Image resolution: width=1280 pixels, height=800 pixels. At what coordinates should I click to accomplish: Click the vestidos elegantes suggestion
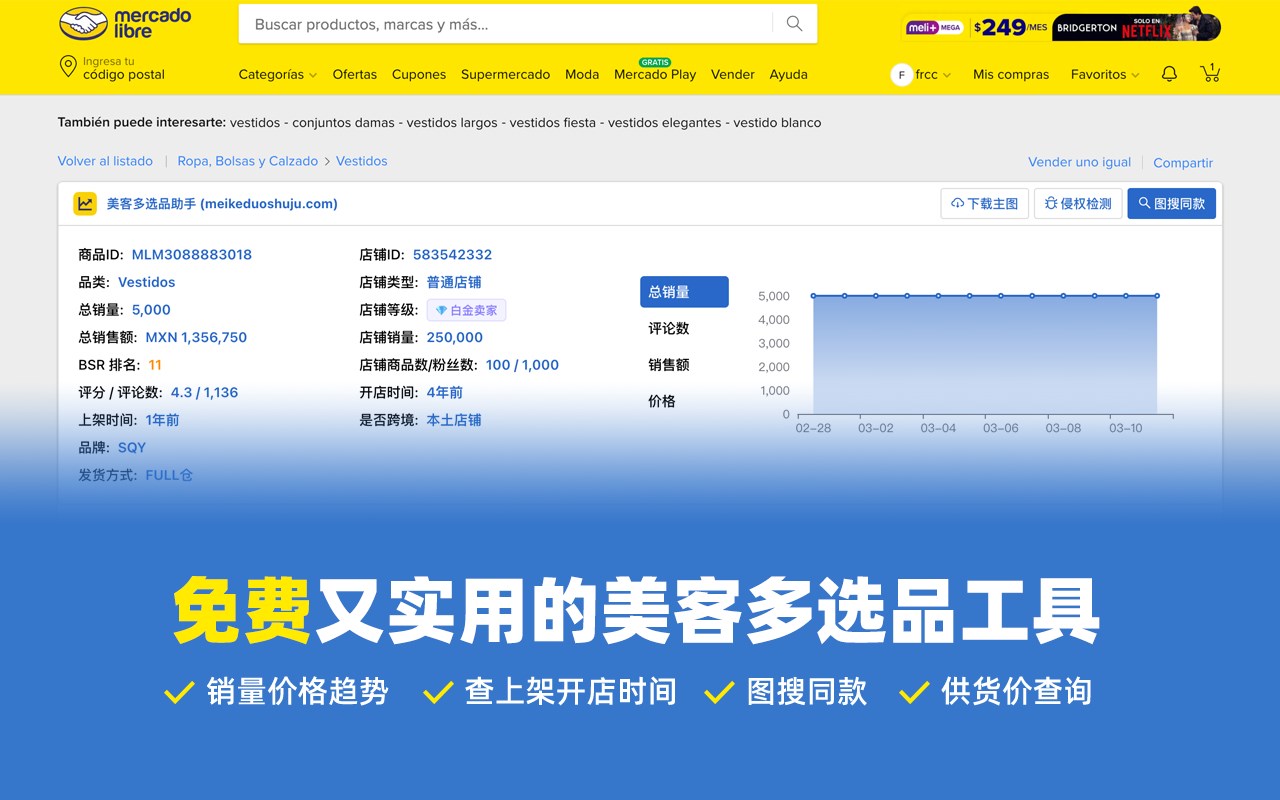(664, 123)
